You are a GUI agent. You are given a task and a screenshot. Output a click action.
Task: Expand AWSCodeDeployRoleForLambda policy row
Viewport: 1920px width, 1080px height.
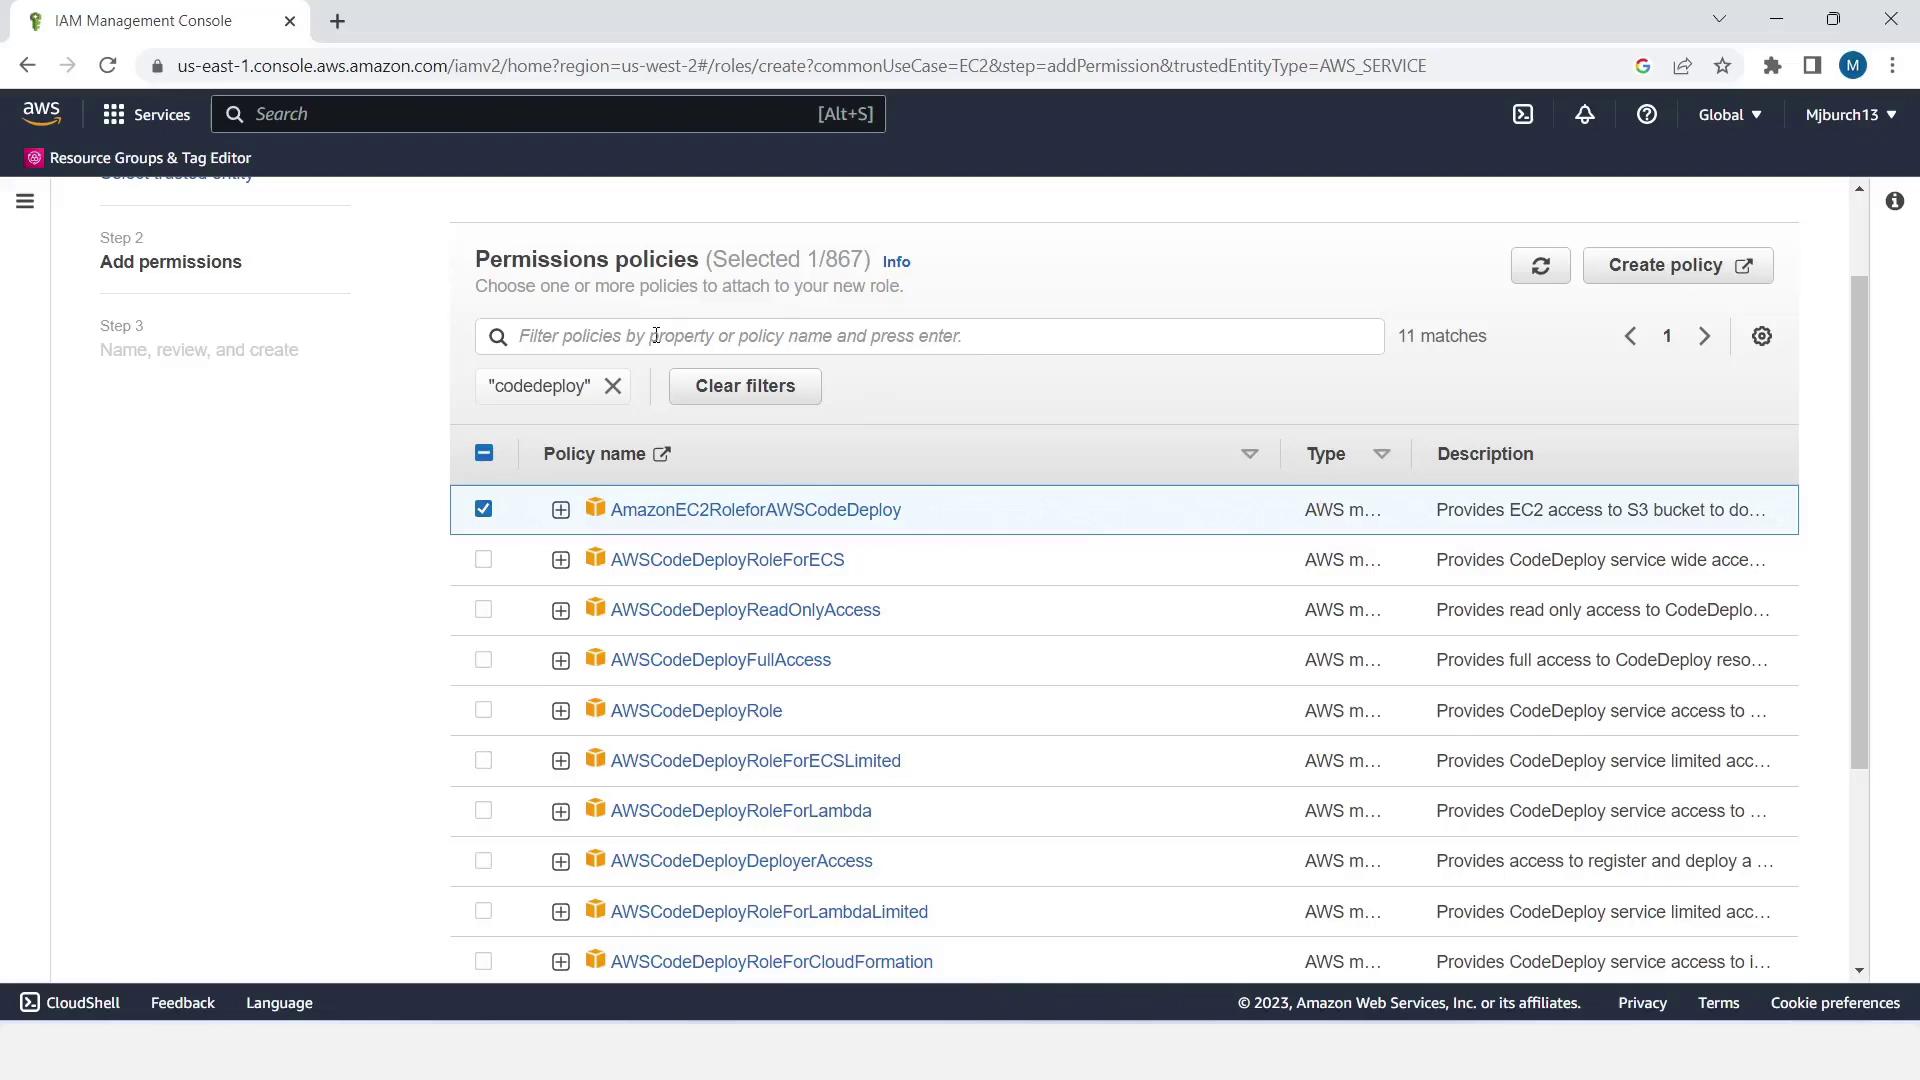[x=560, y=811]
